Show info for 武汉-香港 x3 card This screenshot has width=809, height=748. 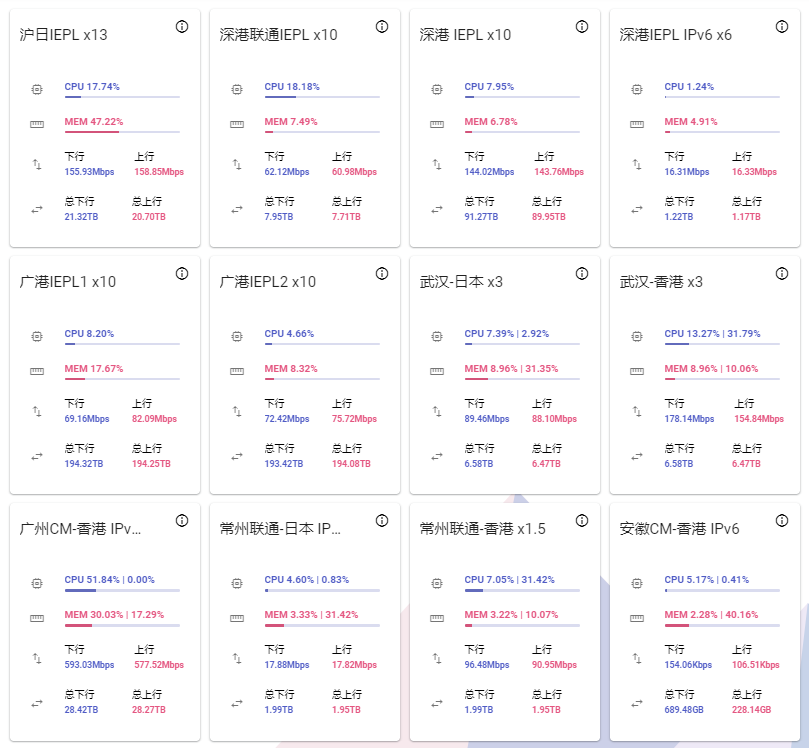[781, 274]
